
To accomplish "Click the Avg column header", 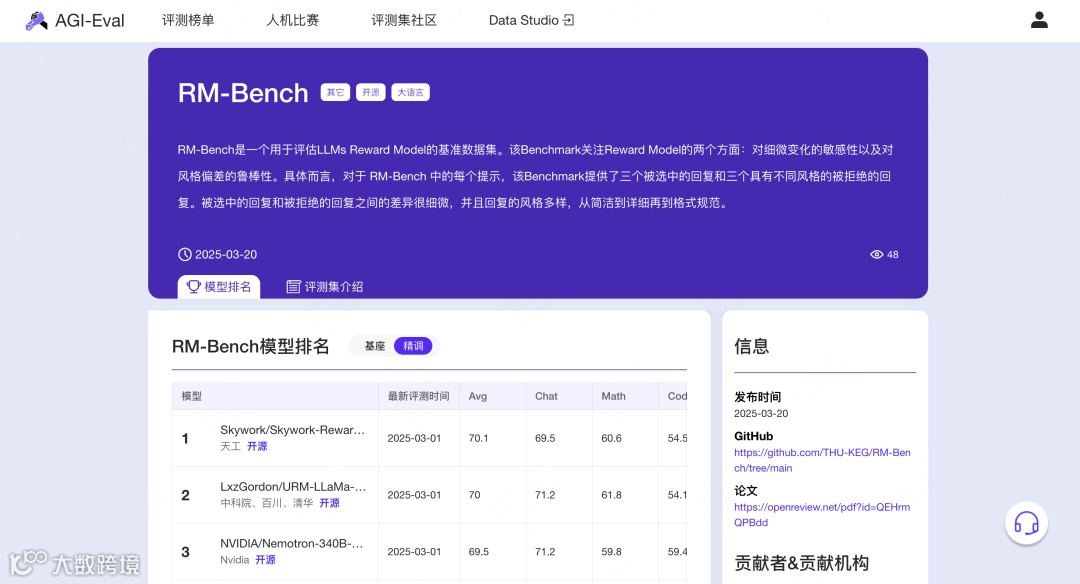I will pos(477,396).
